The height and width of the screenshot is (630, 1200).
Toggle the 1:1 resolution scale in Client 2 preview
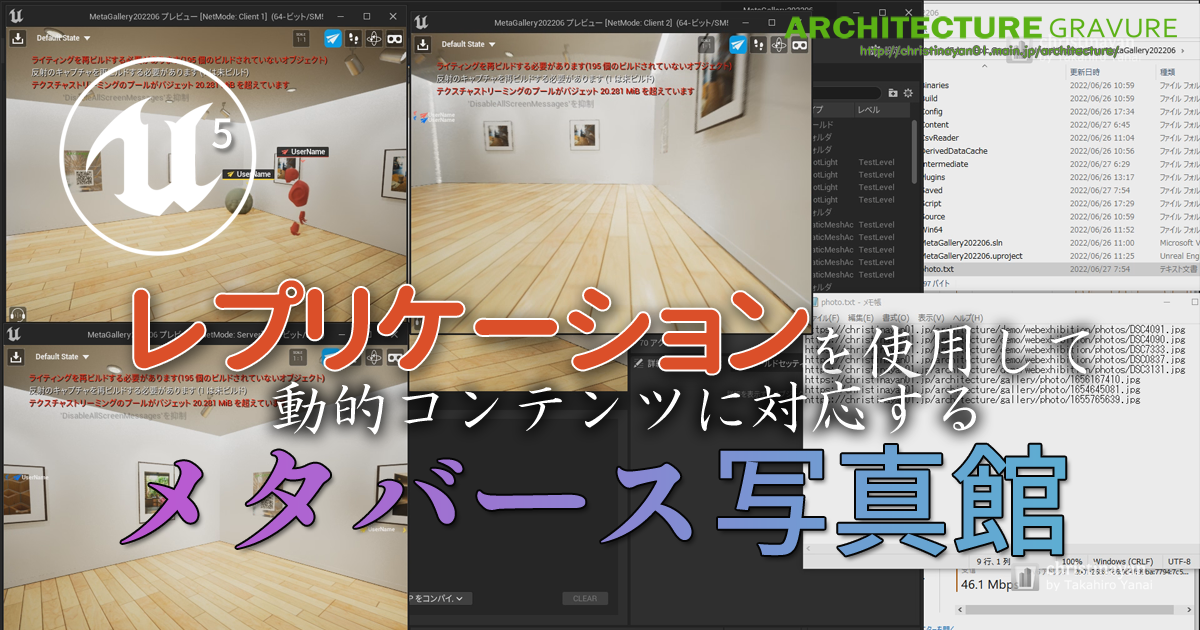[706, 44]
